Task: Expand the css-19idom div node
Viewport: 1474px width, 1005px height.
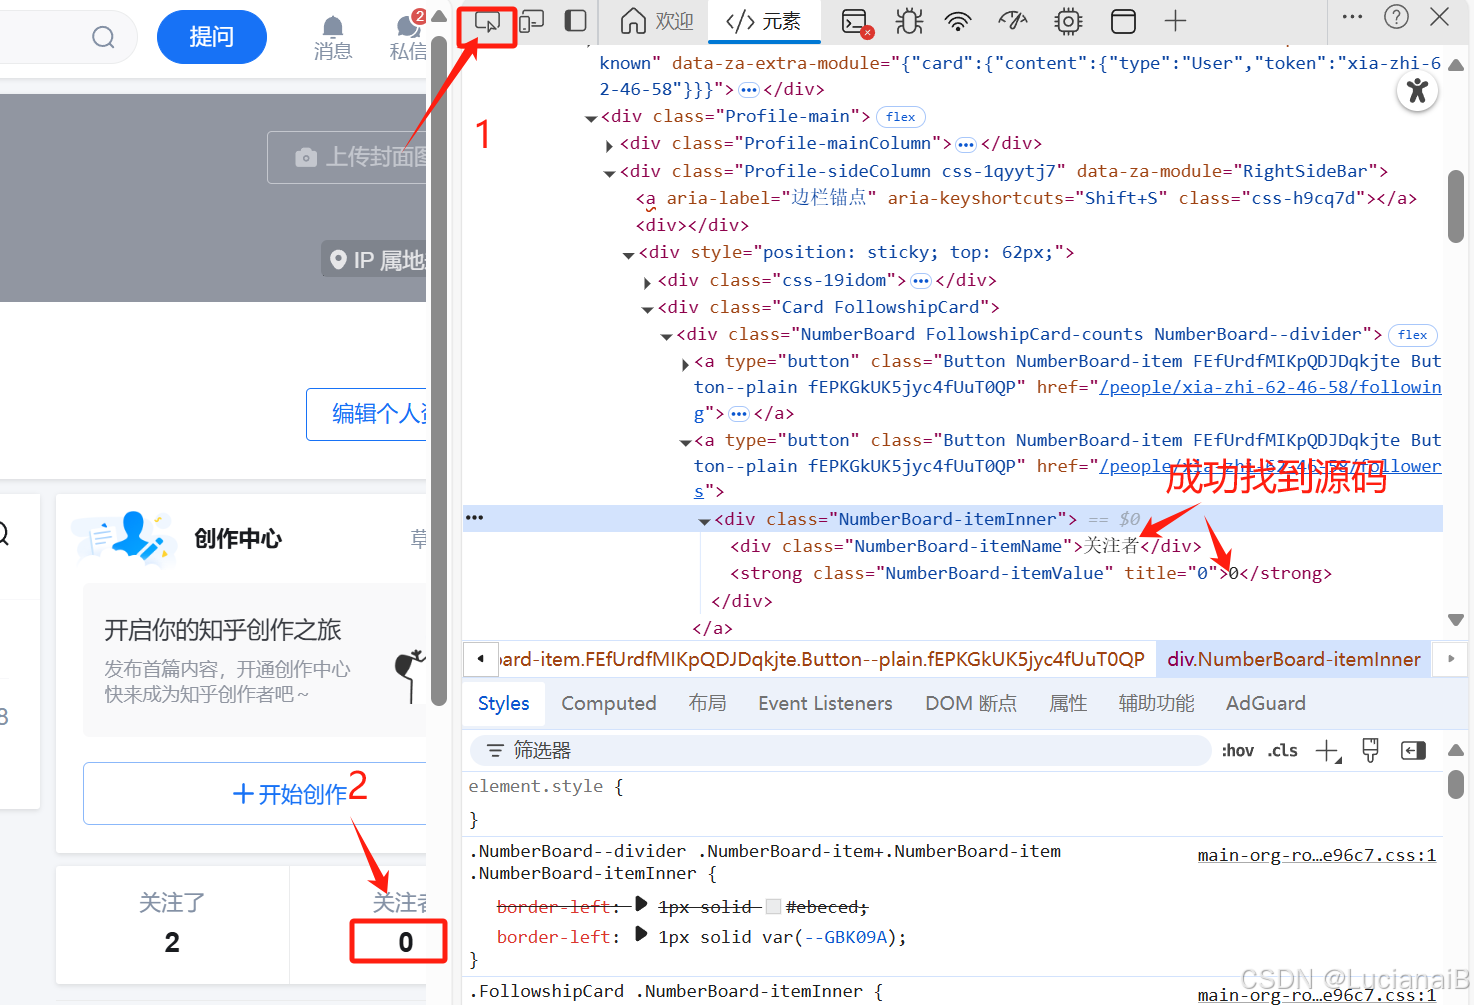Action: (647, 283)
